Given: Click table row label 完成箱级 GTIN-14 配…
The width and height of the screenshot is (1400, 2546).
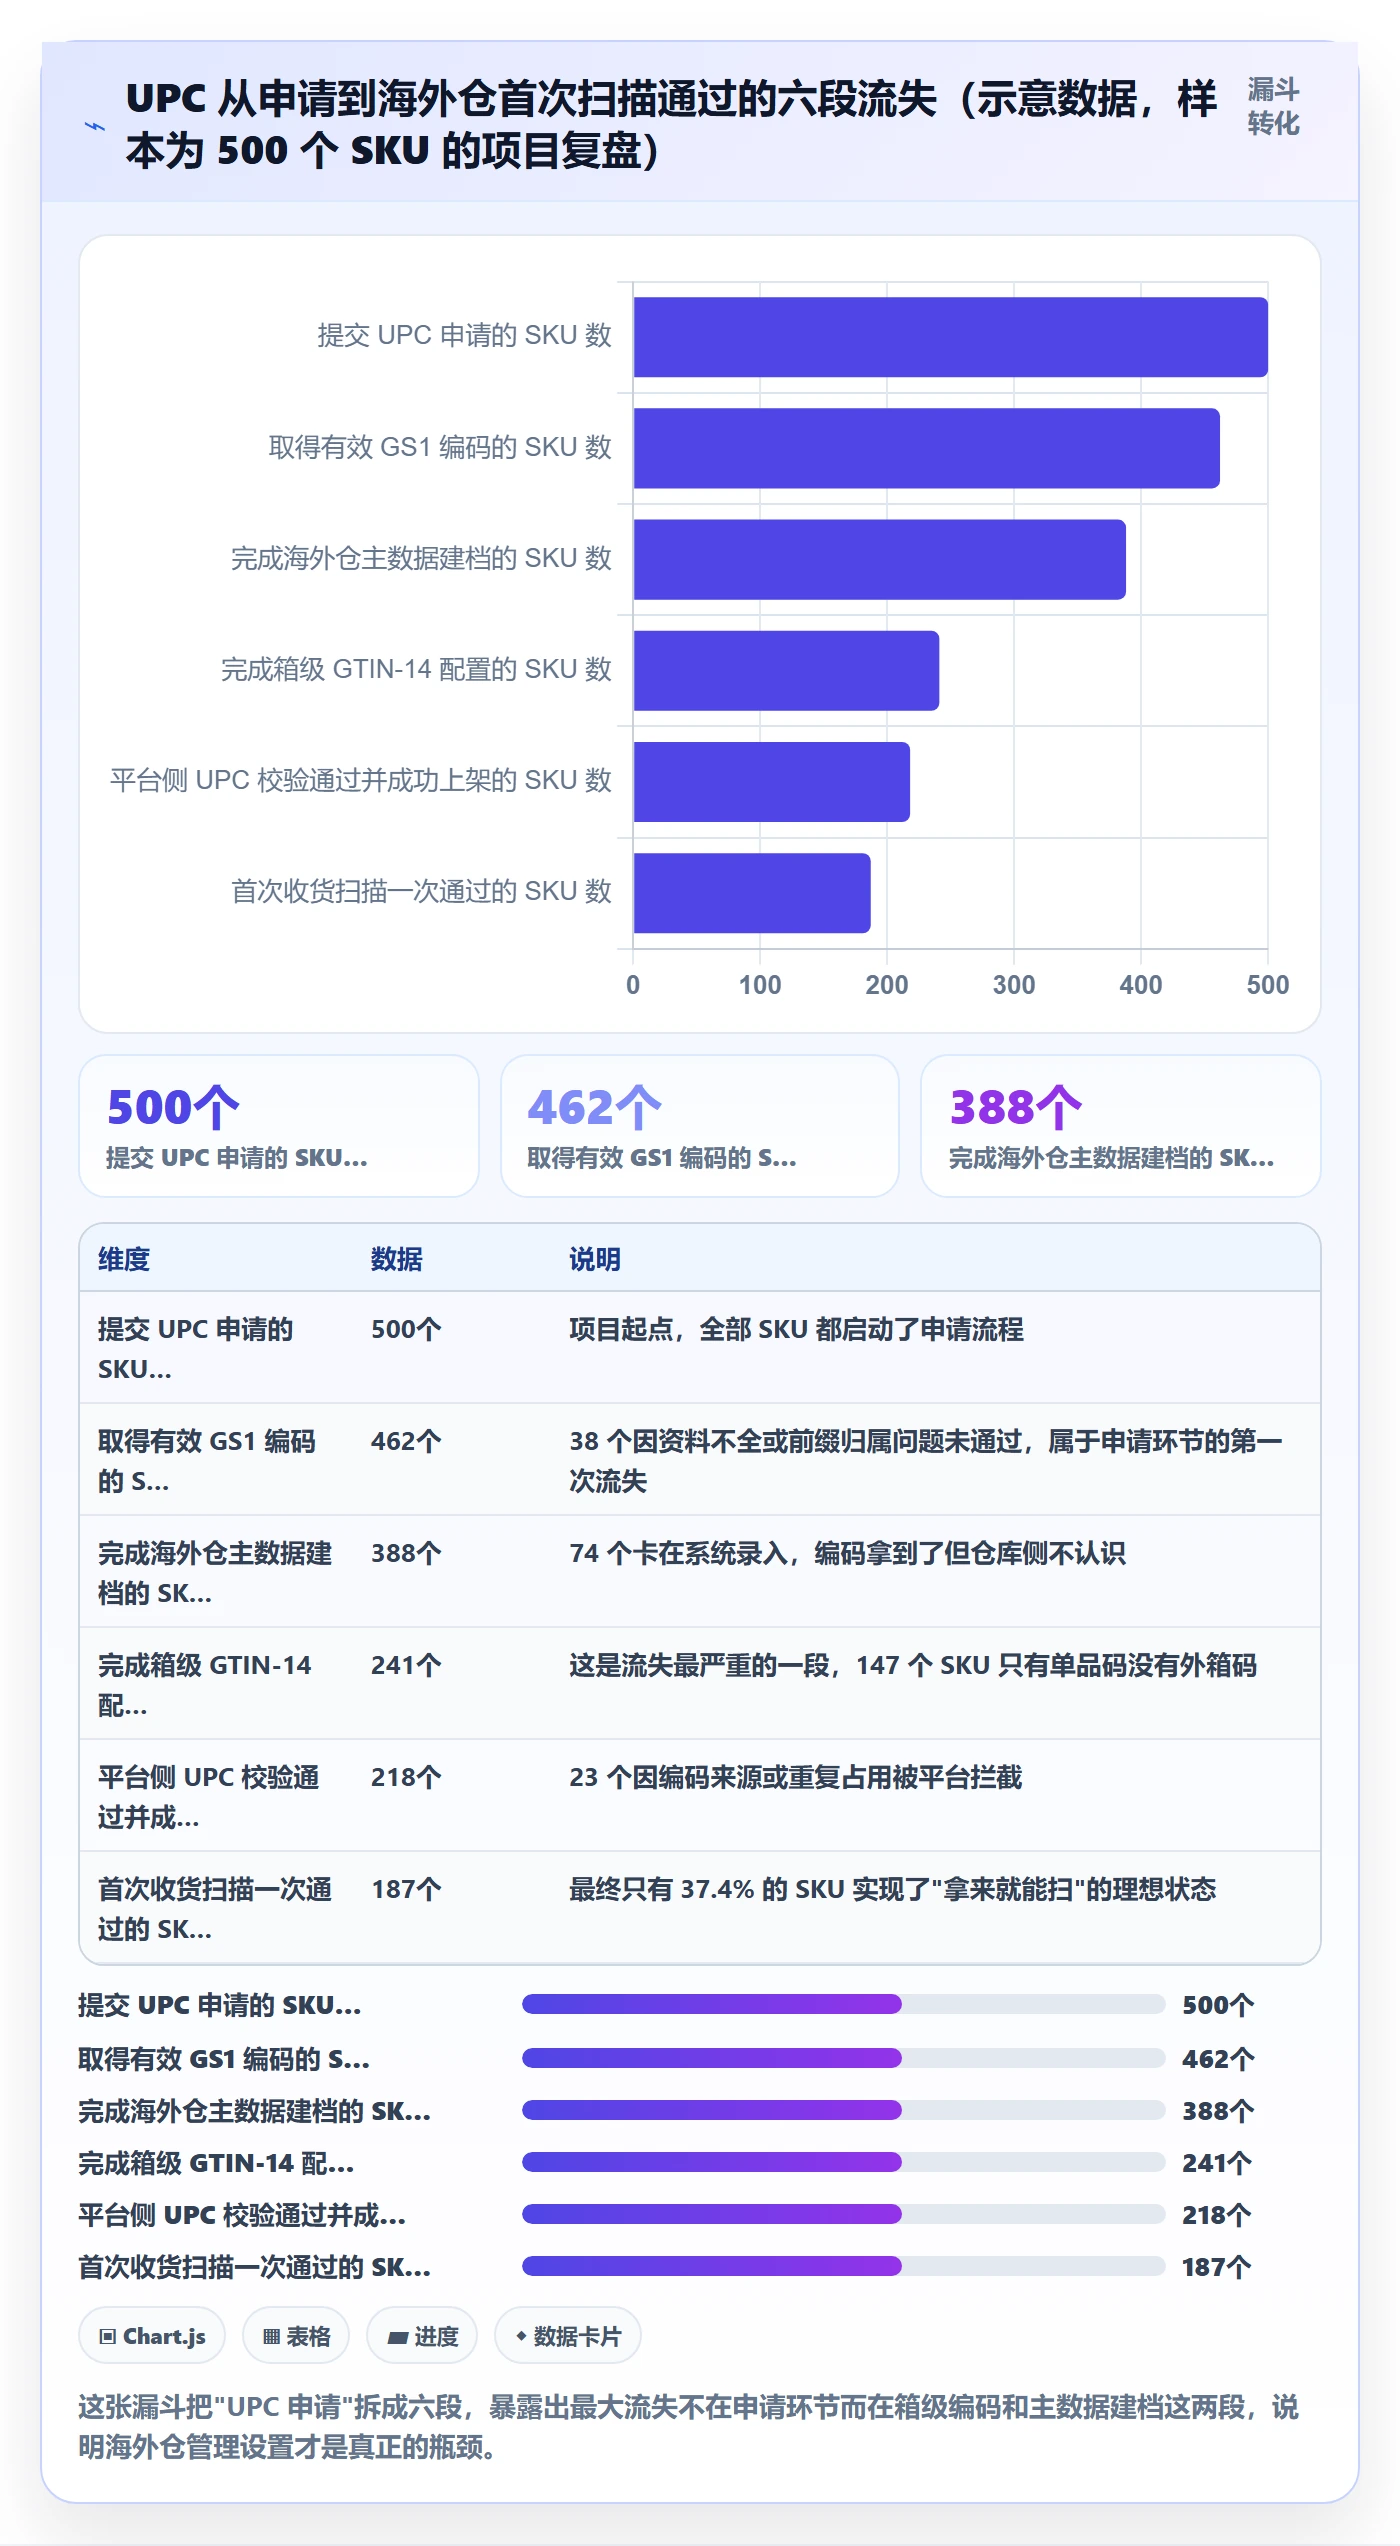Looking at the screenshot, I should pyautogui.click(x=205, y=1685).
